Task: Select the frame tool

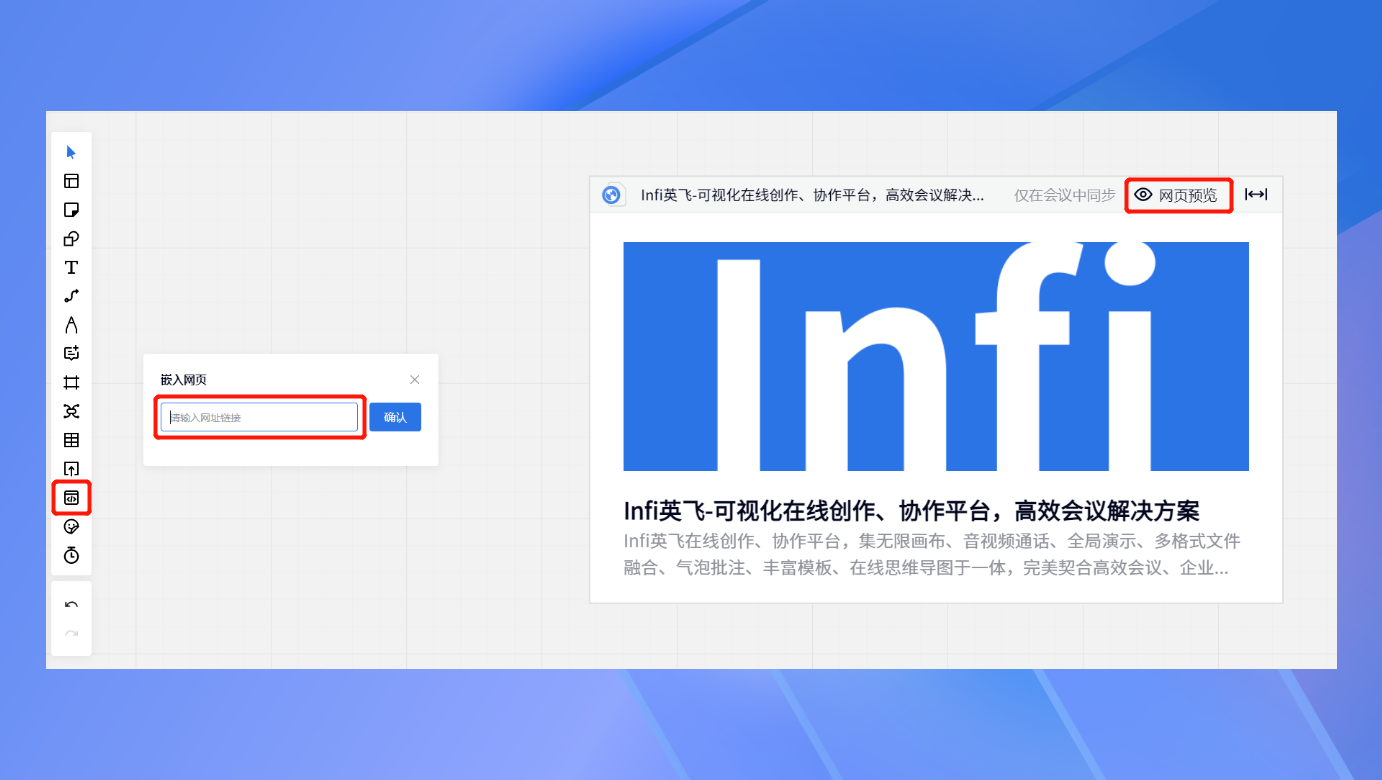Action: pyautogui.click(x=71, y=382)
